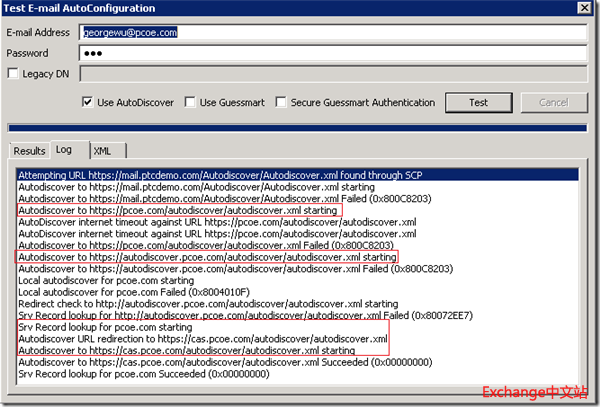
Task: Uncheck the Use AutoDiscover checkbox
Action: click(88, 102)
